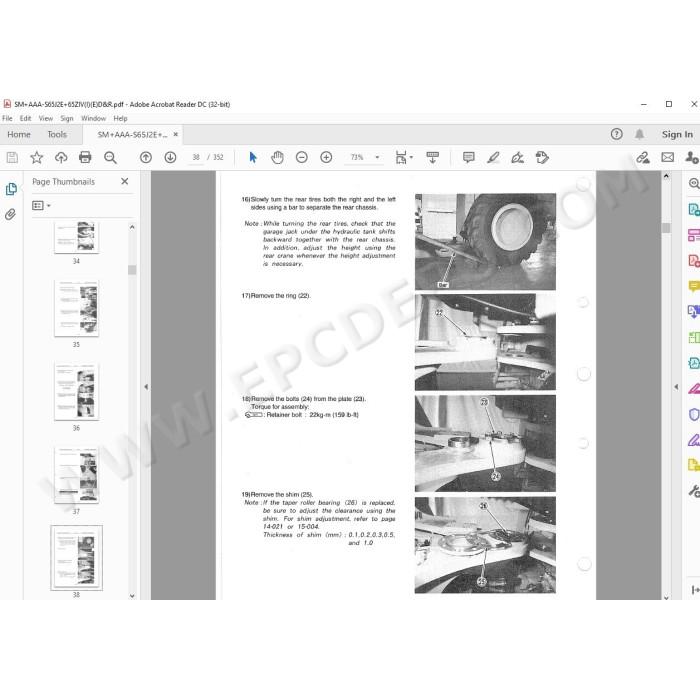Open the Help menu
The height and width of the screenshot is (700, 700).
(x=121, y=118)
